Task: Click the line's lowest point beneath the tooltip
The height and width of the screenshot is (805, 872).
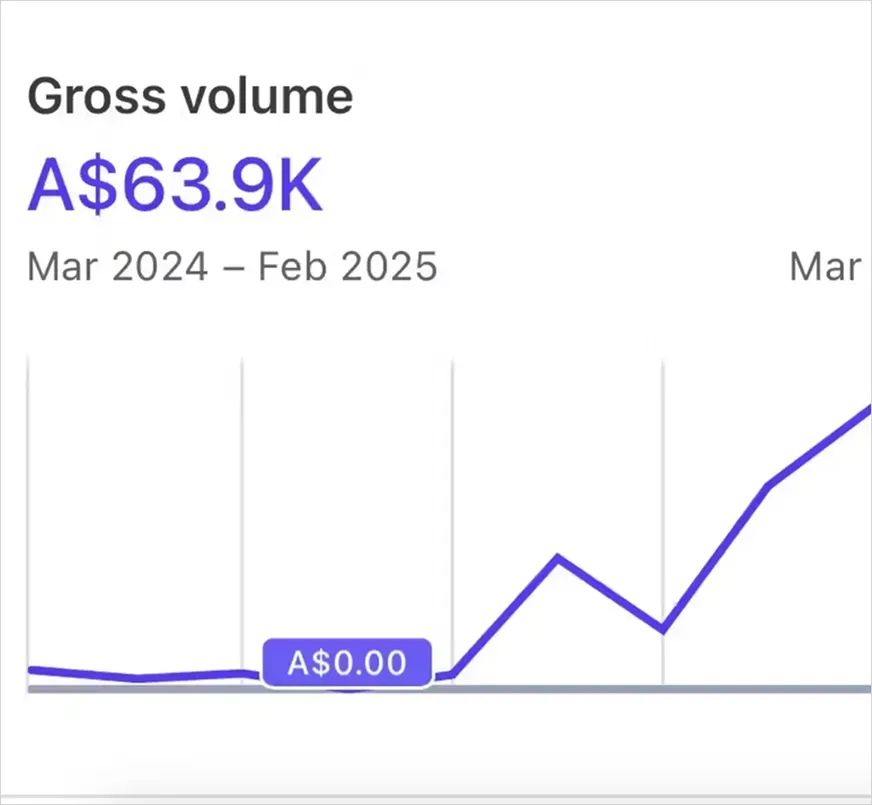Action: tap(348, 690)
